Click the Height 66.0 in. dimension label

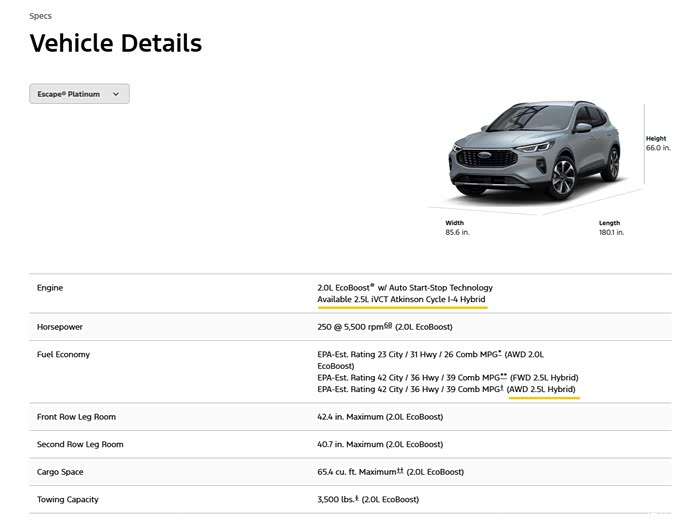pos(656,143)
